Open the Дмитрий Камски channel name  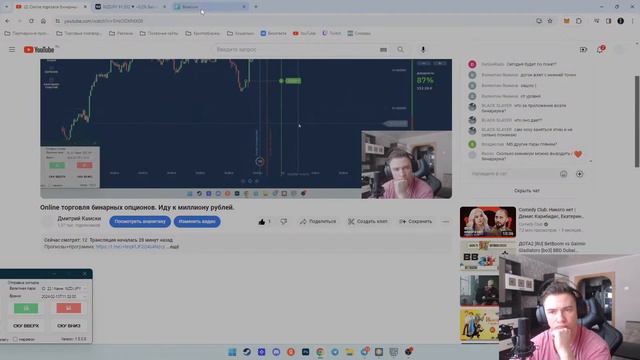[x=79, y=218]
